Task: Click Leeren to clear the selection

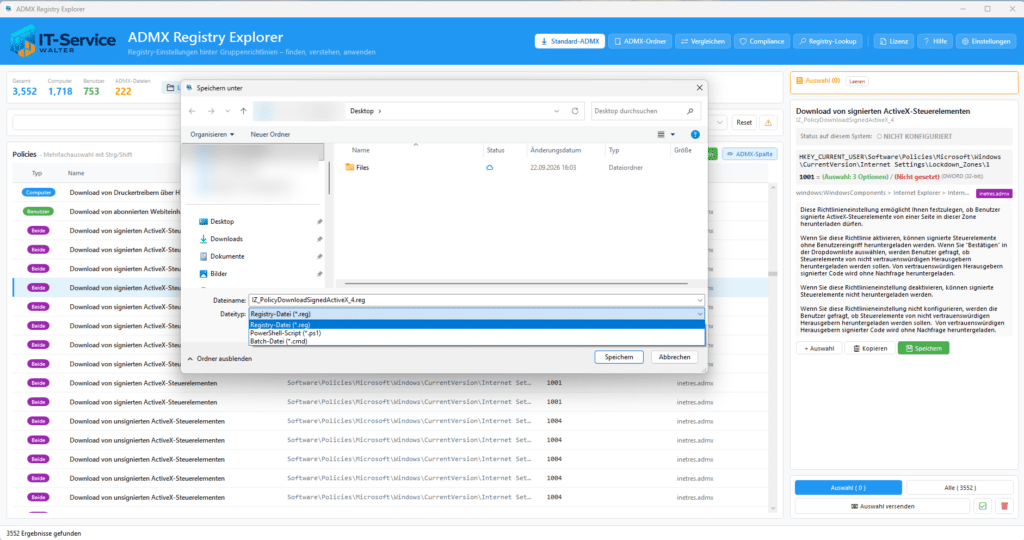Action: pos(857,82)
